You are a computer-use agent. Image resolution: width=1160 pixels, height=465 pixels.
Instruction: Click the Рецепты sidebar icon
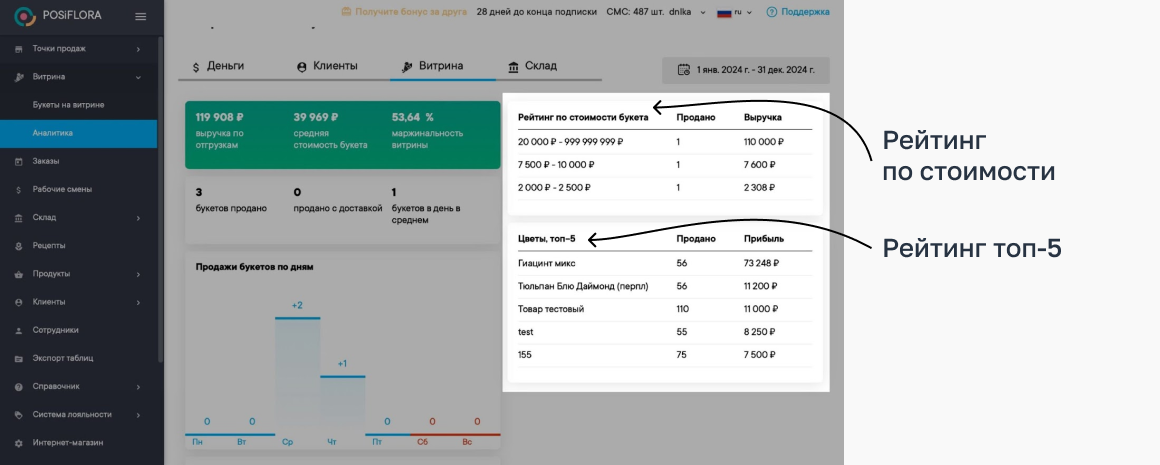pos(19,245)
